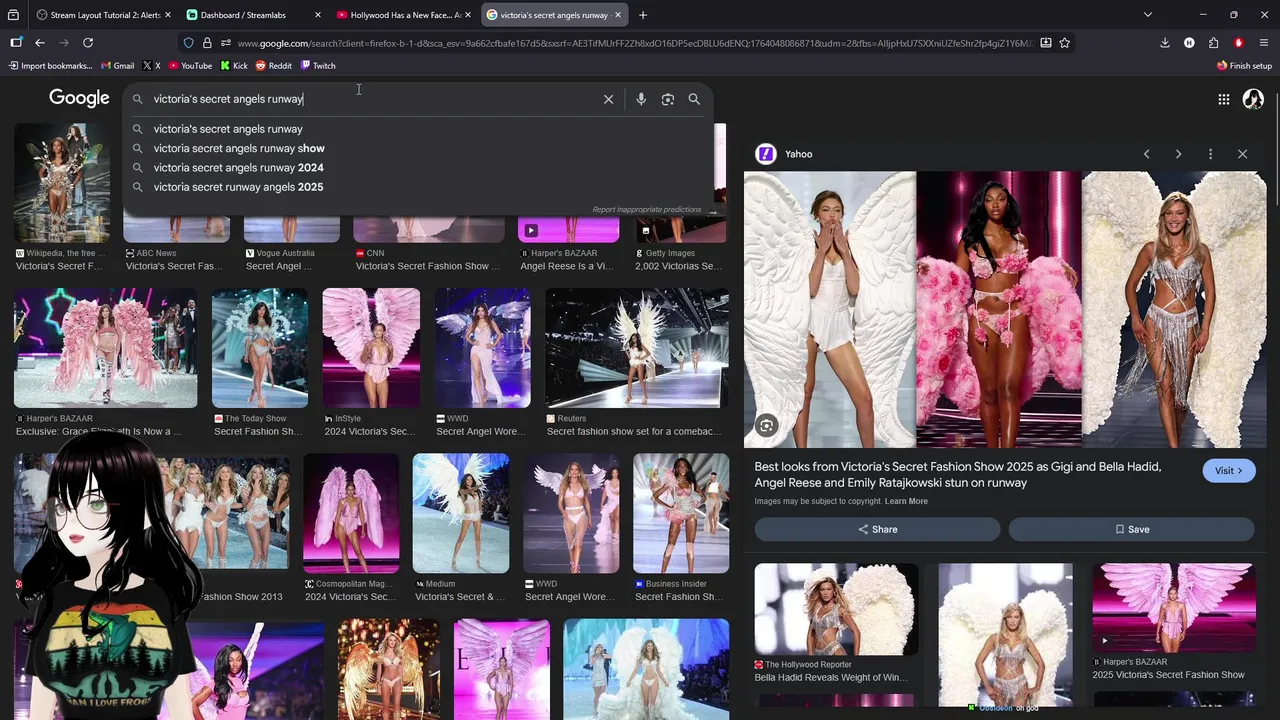
Task: Start a Google voice search
Action: click(x=641, y=99)
